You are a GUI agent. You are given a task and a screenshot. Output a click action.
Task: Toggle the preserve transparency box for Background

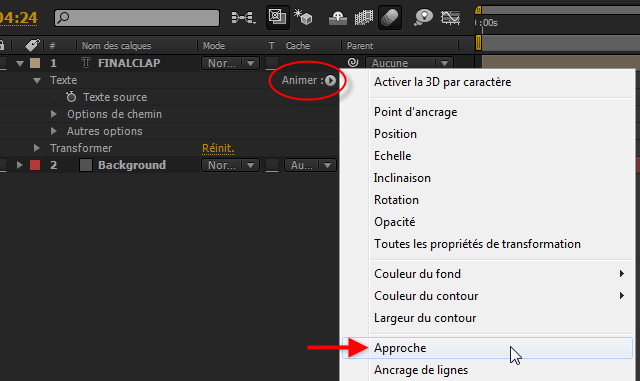(272, 165)
